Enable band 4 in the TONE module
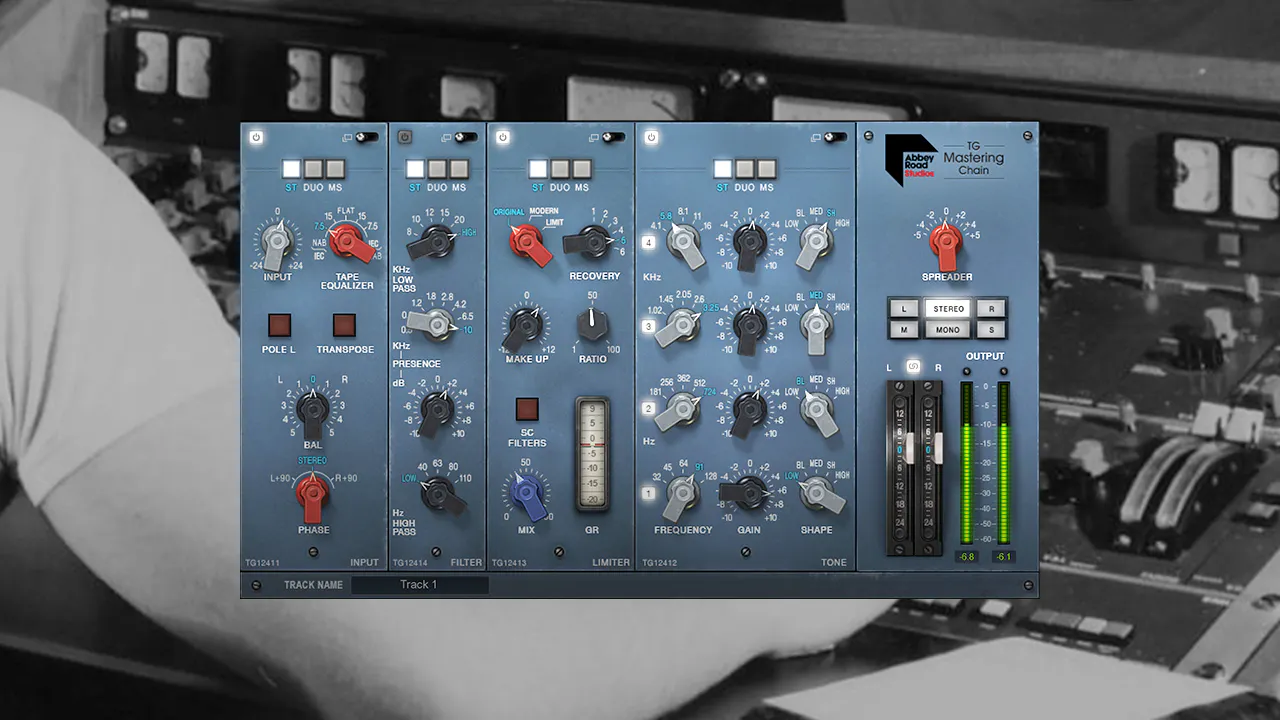 coord(648,242)
